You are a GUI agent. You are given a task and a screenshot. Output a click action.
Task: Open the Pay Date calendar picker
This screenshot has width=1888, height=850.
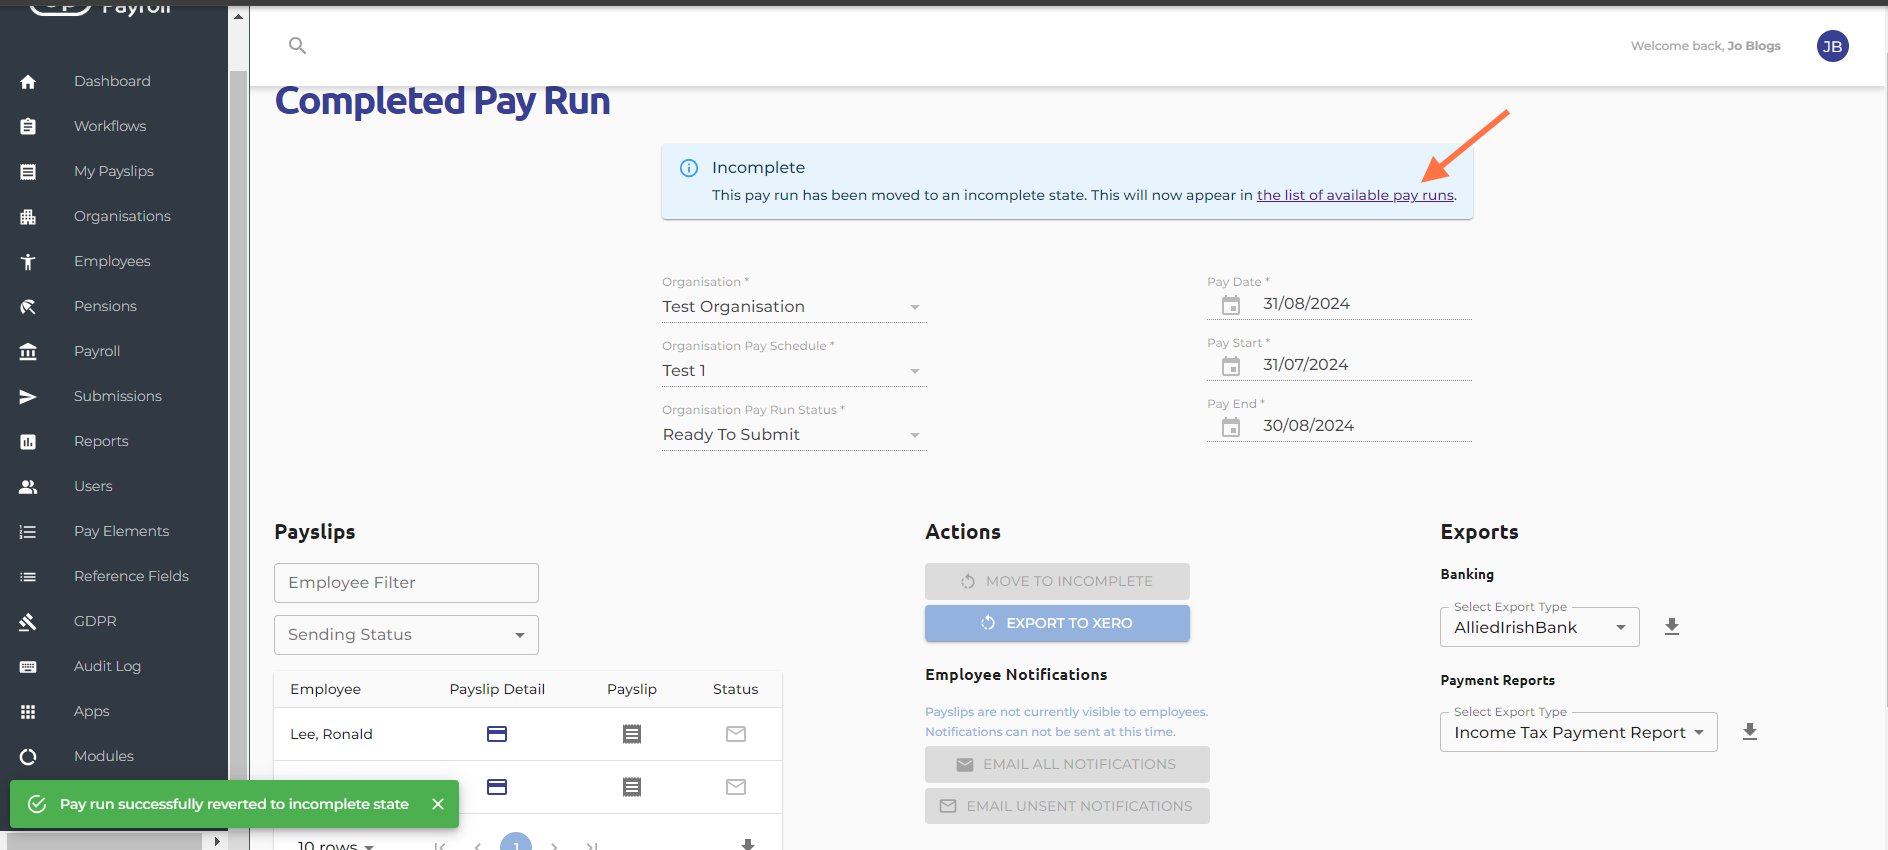pos(1231,305)
